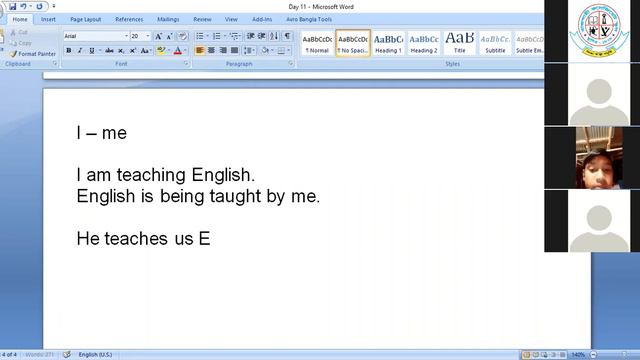
Task: Open the Mailings tab
Action: click(168, 19)
